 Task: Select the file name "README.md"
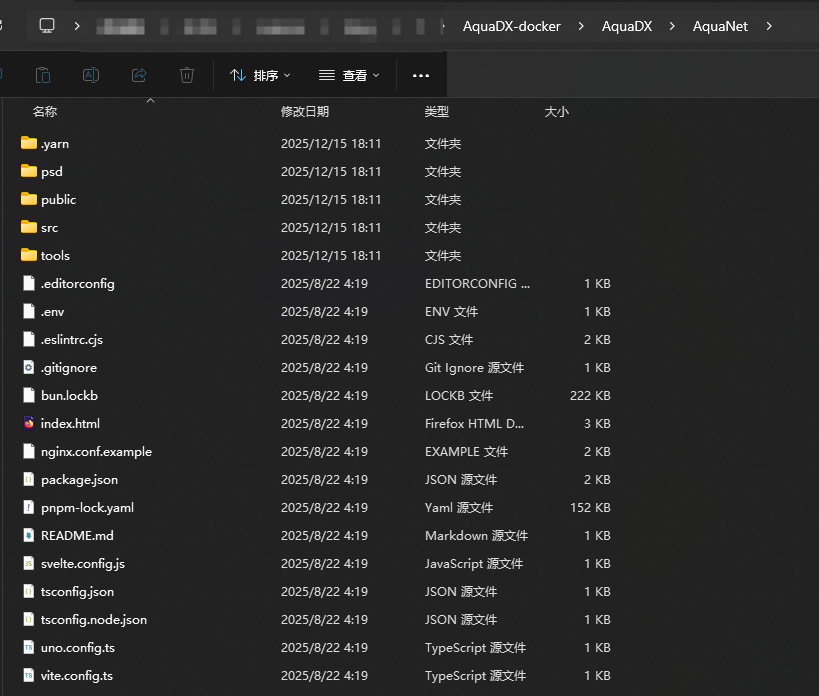[x=77, y=536]
